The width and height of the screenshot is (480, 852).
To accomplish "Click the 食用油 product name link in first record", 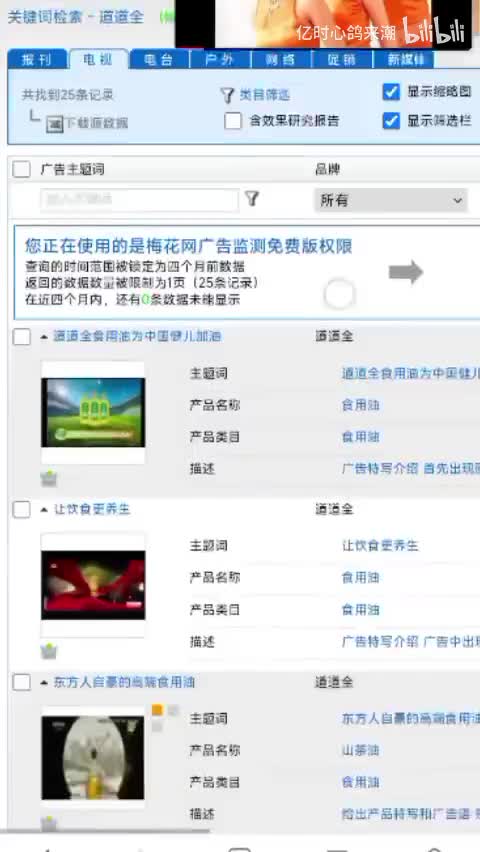I will point(360,405).
